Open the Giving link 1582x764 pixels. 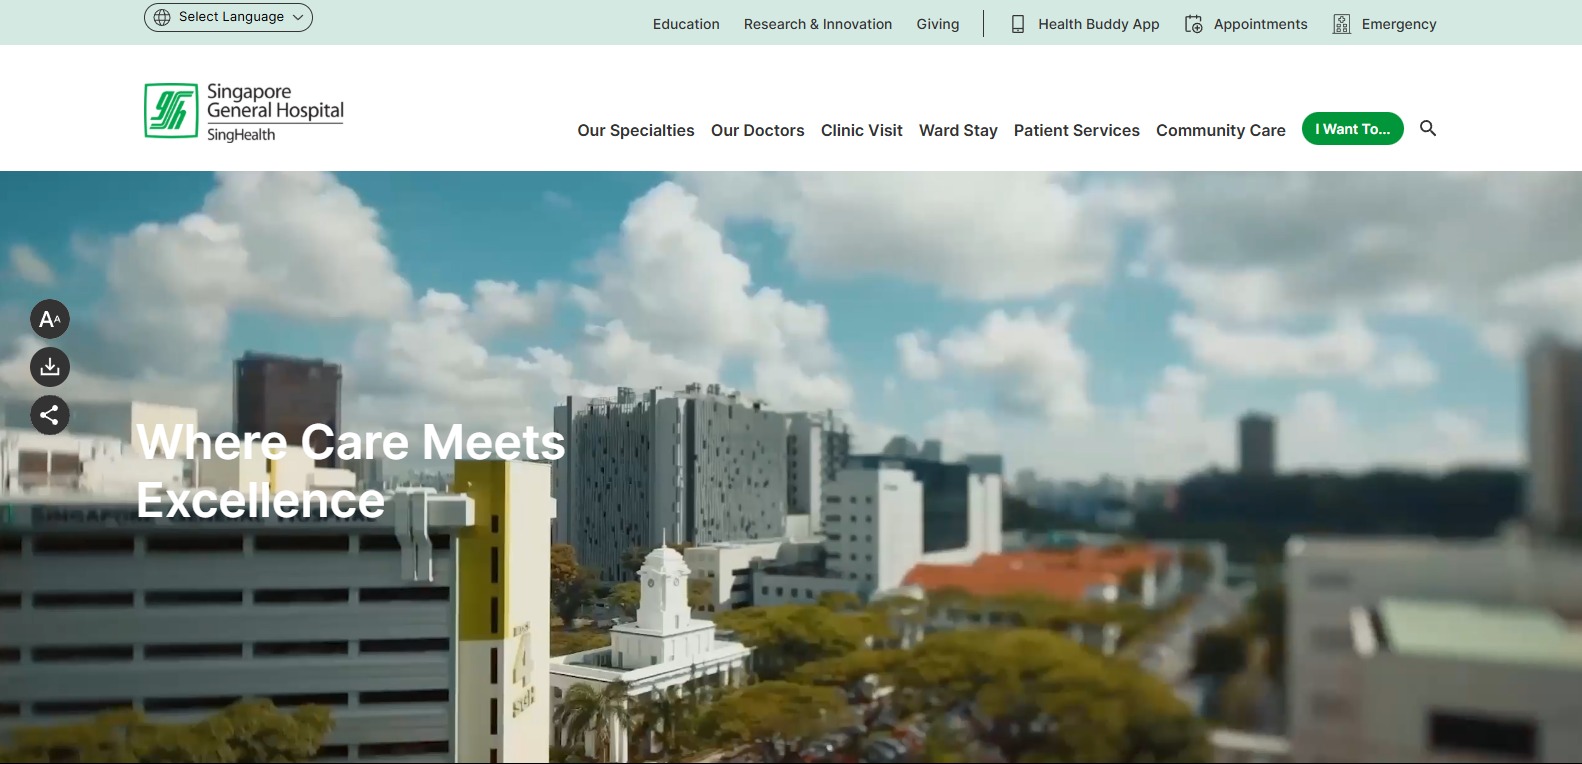tap(938, 24)
